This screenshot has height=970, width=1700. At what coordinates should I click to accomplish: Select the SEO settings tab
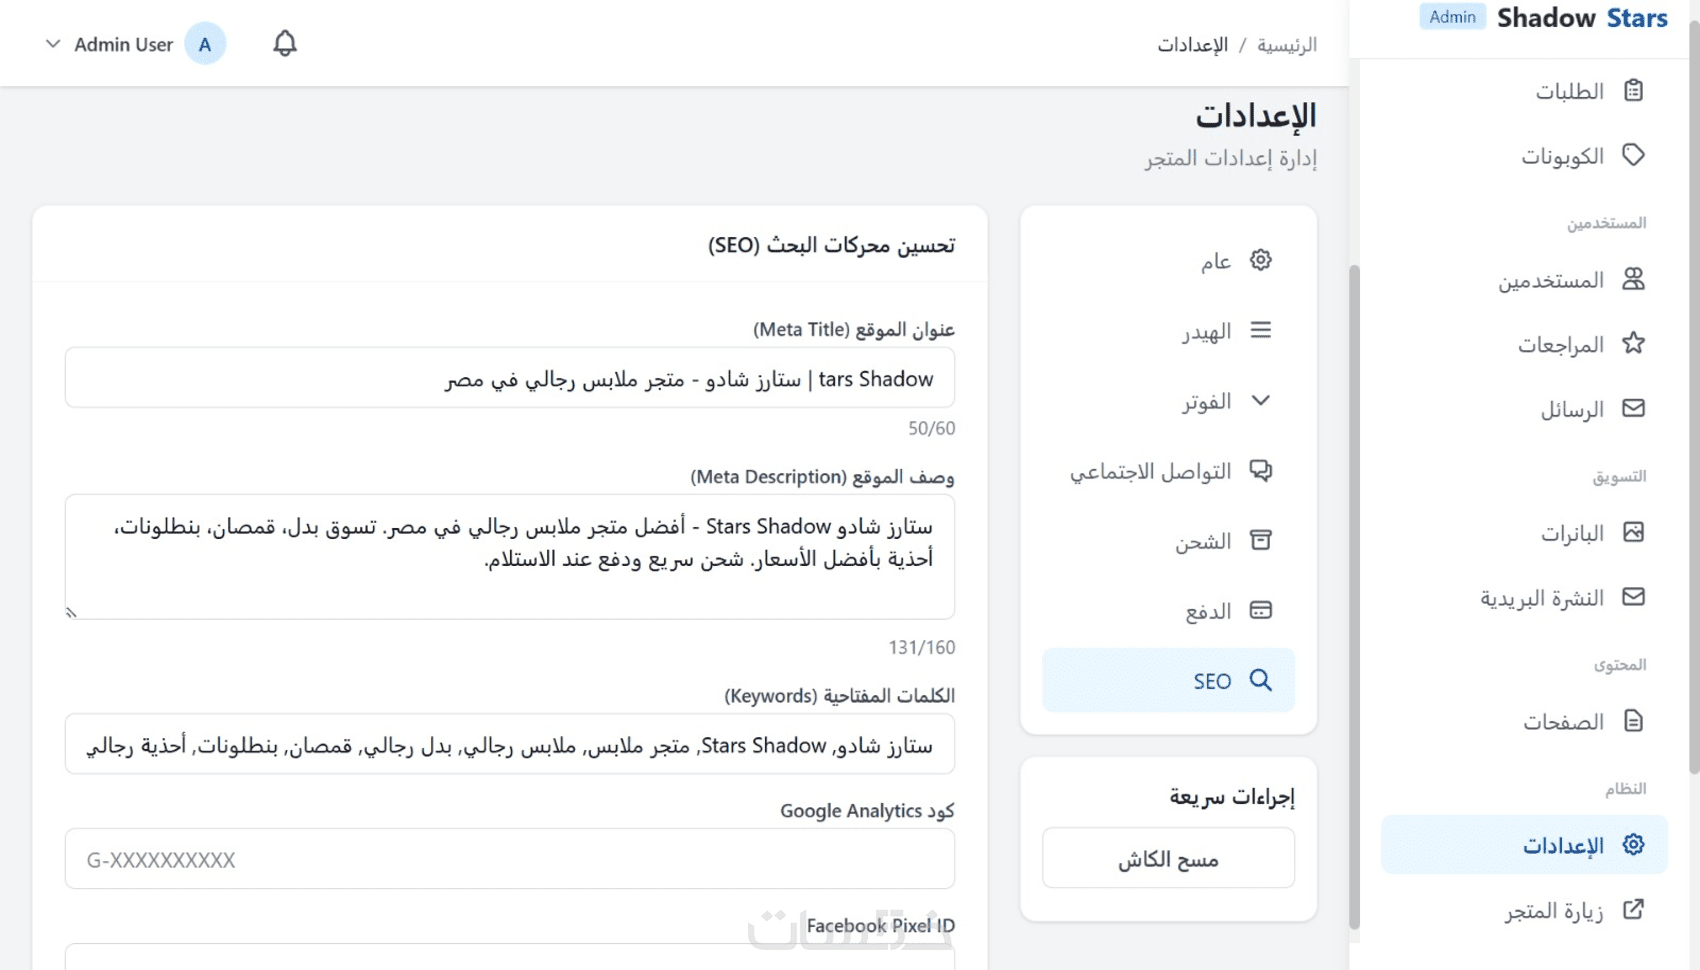pyautogui.click(x=1168, y=681)
